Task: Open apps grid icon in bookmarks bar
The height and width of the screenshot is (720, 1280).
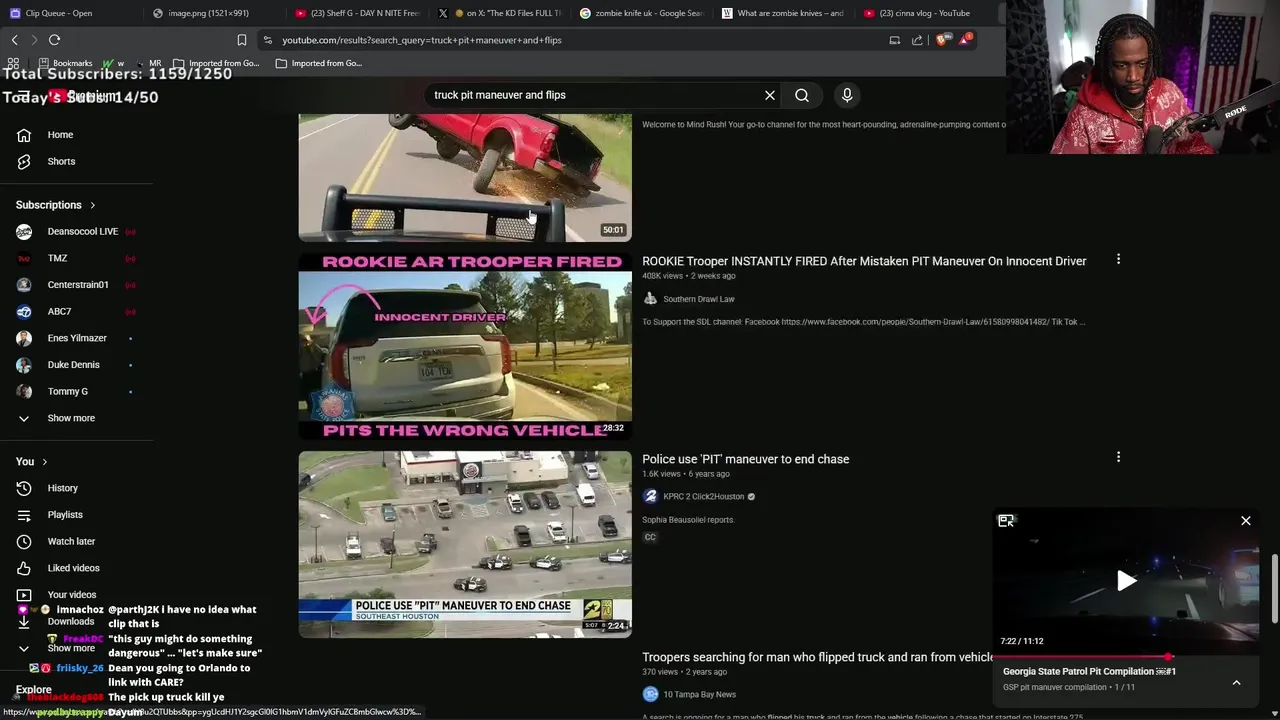Action: pyautogui.click(x=13, y=63)
